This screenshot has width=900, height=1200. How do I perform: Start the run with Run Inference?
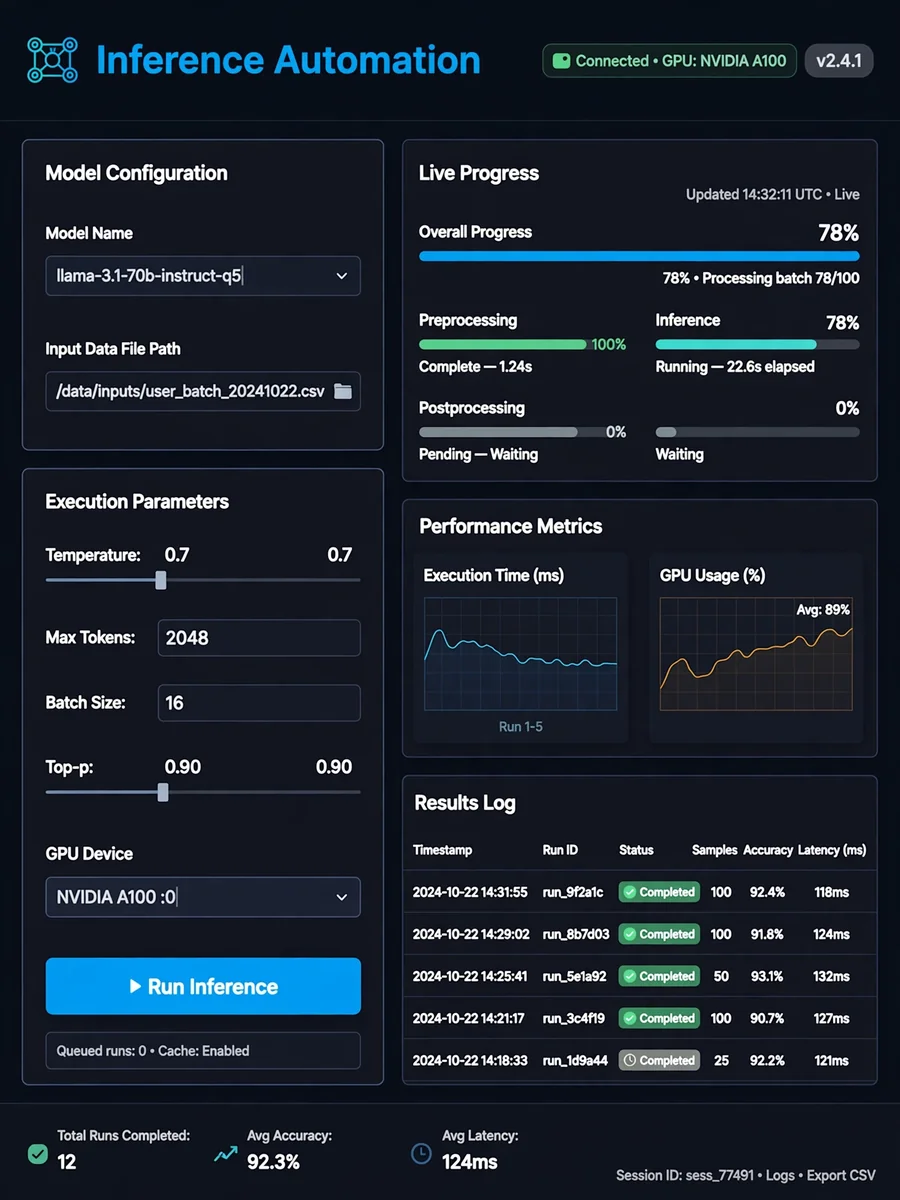pos(203,987)
